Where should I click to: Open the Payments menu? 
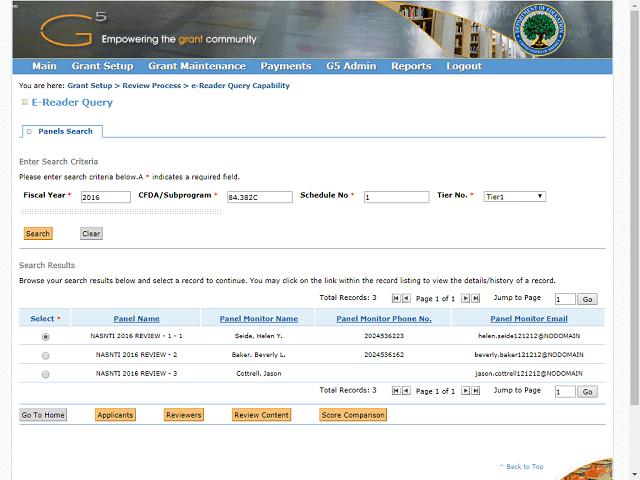click(286, 66)
